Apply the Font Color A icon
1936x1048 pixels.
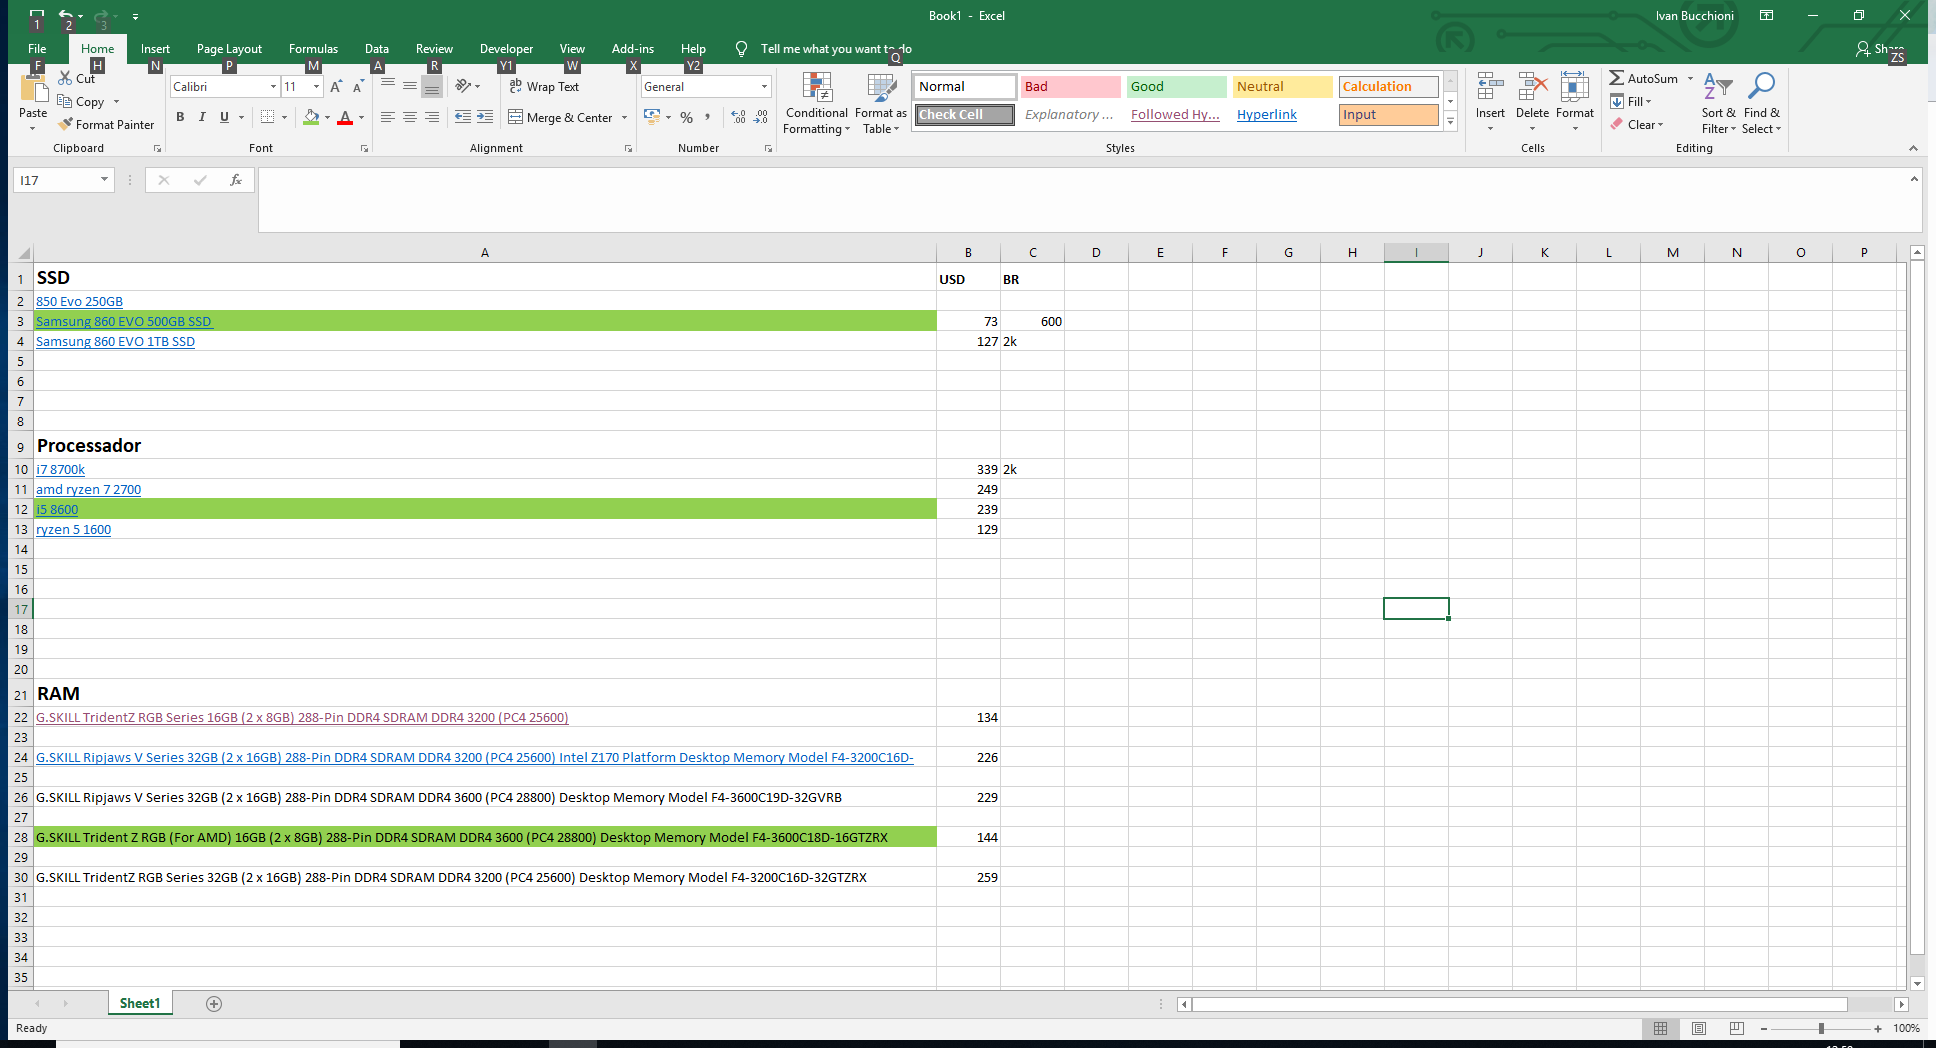point(345,117)
